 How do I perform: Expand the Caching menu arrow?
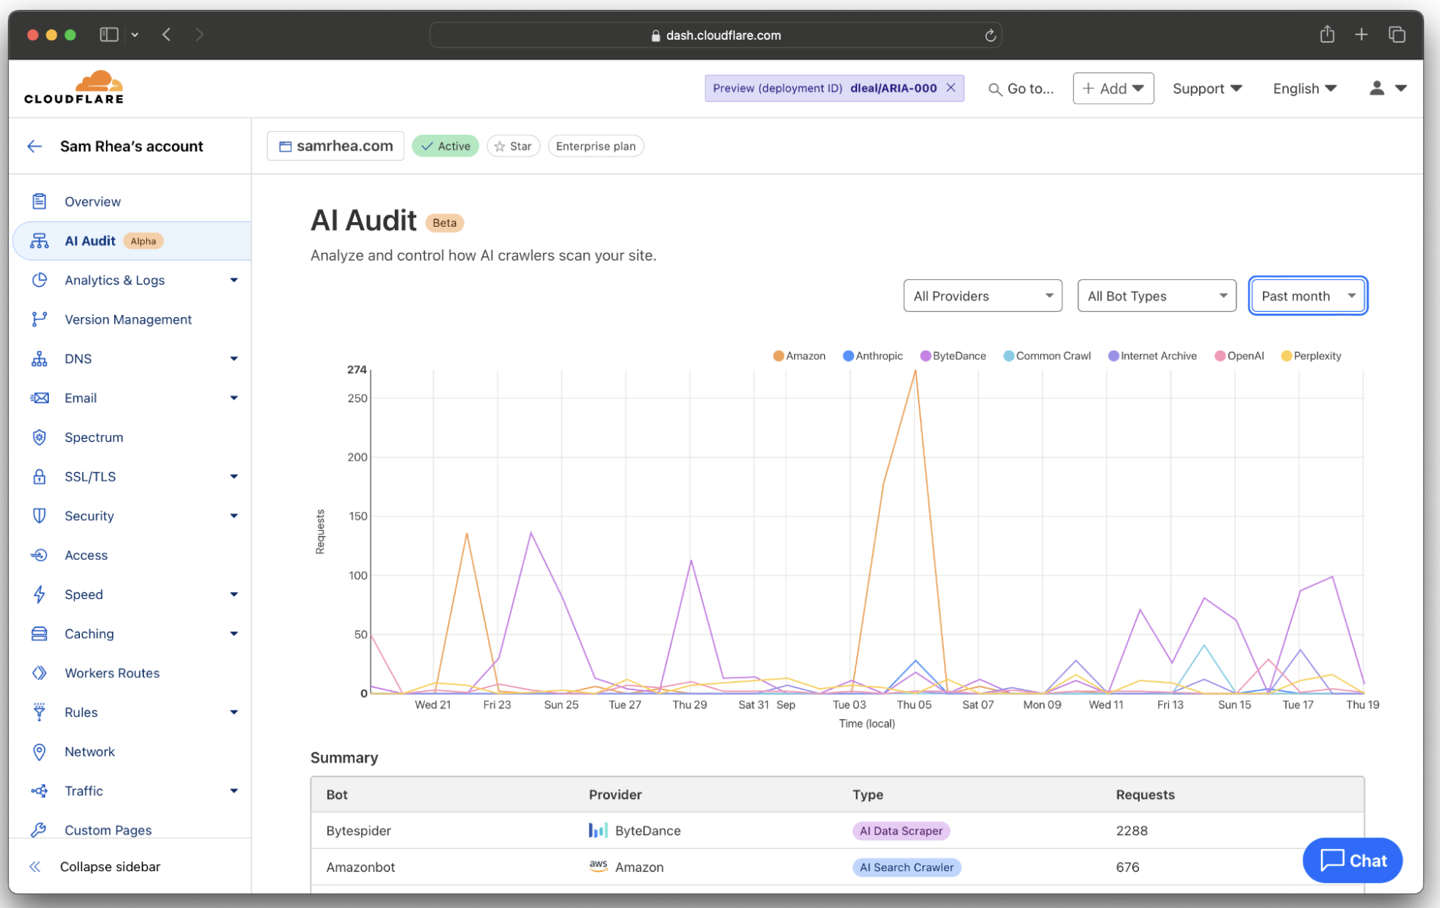(234, 634)
